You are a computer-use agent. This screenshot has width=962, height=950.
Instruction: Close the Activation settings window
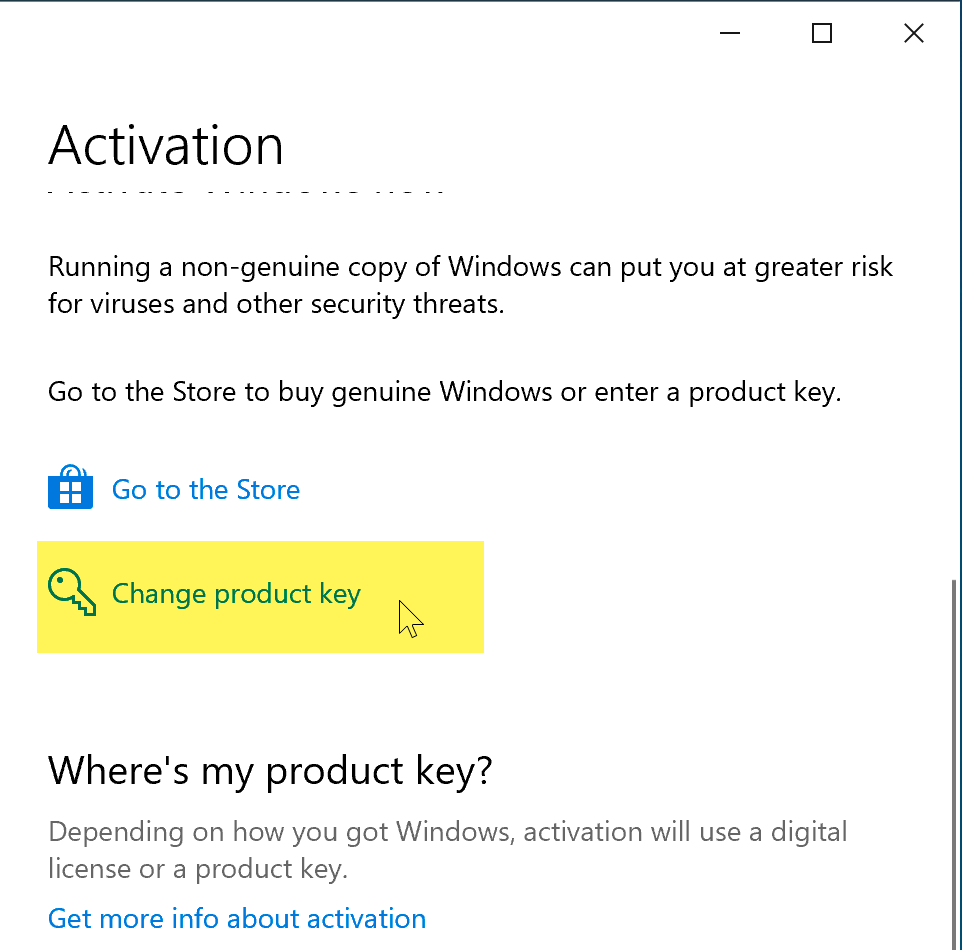tap(913, 33)
